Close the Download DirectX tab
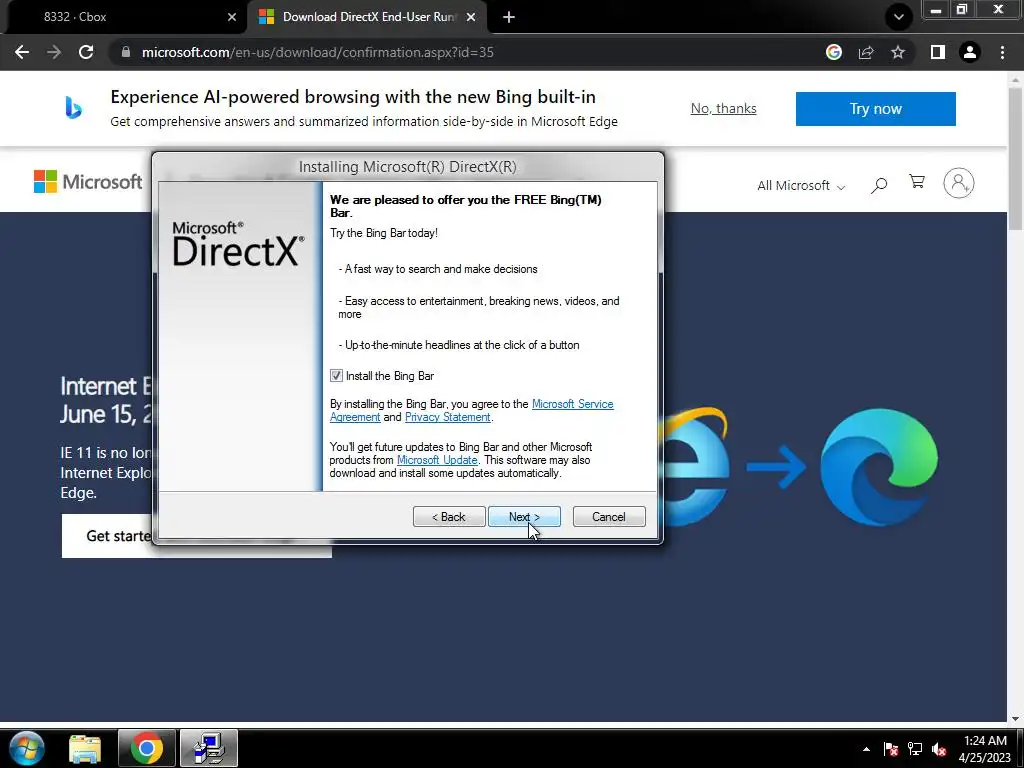1024x768 pixels. coord(471,17)
